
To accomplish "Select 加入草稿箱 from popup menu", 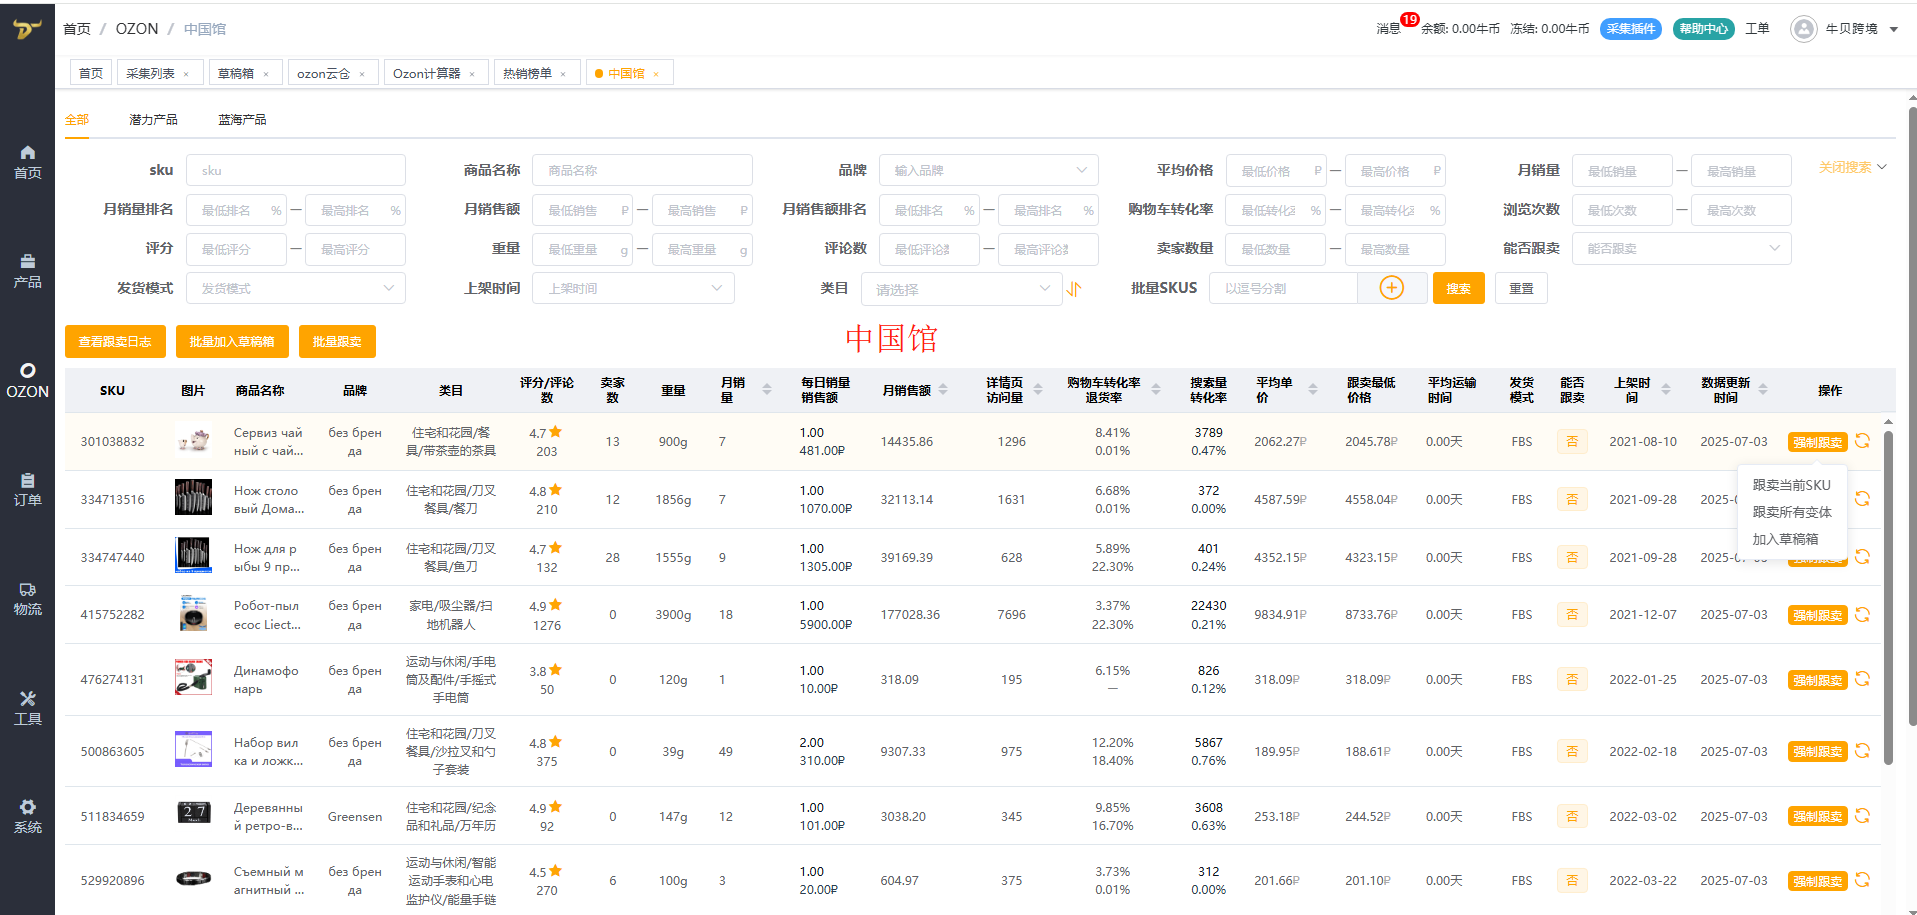I will [1785, 539].
